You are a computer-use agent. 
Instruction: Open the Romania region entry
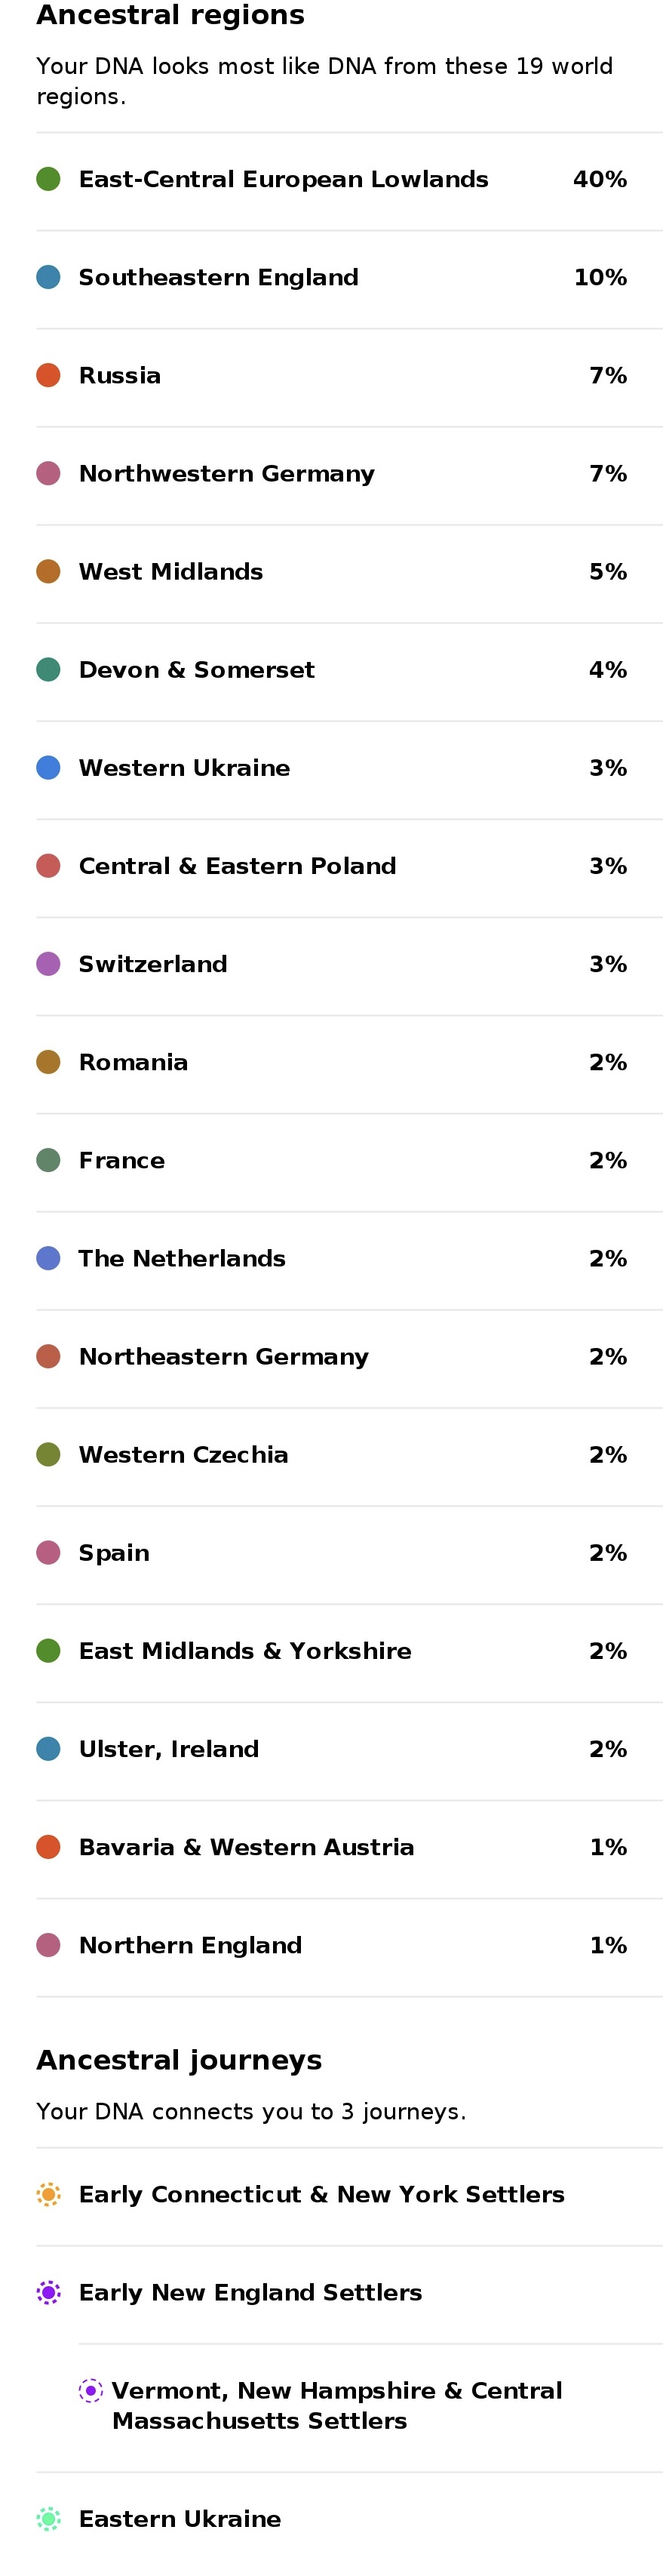349,1062
